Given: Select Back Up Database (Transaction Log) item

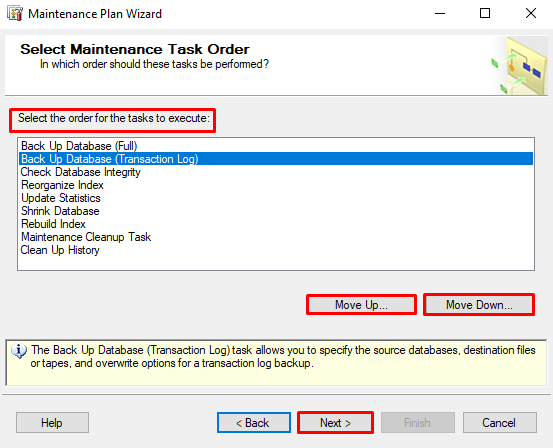Looking at the screenshot, I should [276, 159].
